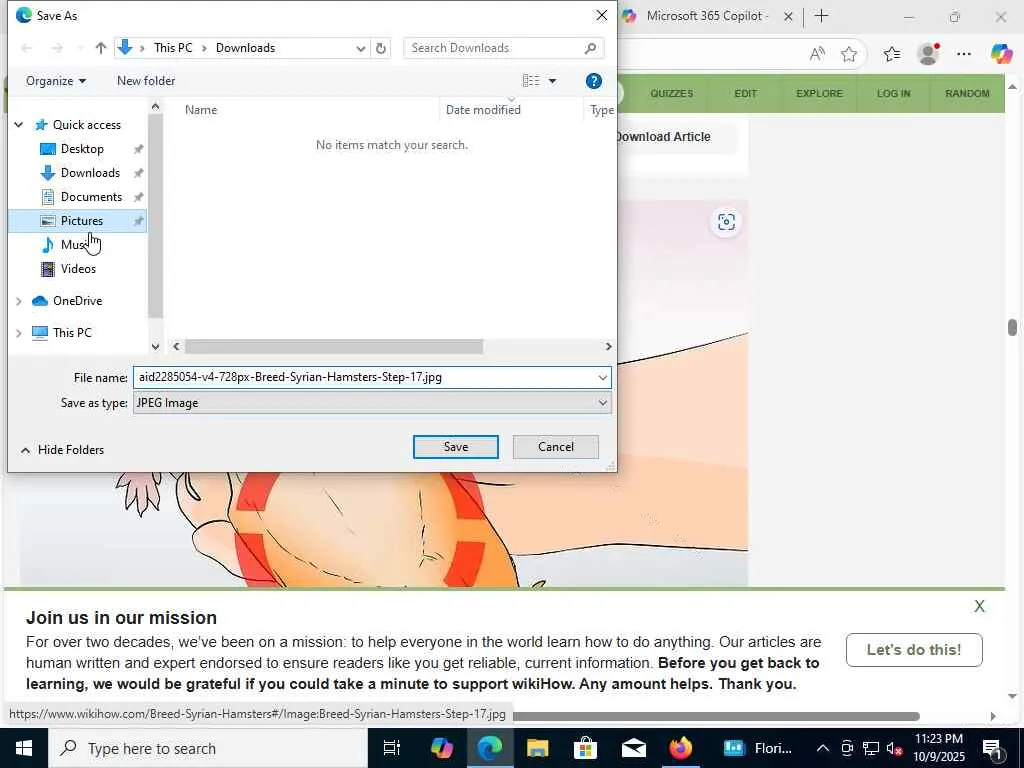The image size is (1024, 768).
Task: Open Microsoft Store from the taskbar
Action: pos(585,748)
